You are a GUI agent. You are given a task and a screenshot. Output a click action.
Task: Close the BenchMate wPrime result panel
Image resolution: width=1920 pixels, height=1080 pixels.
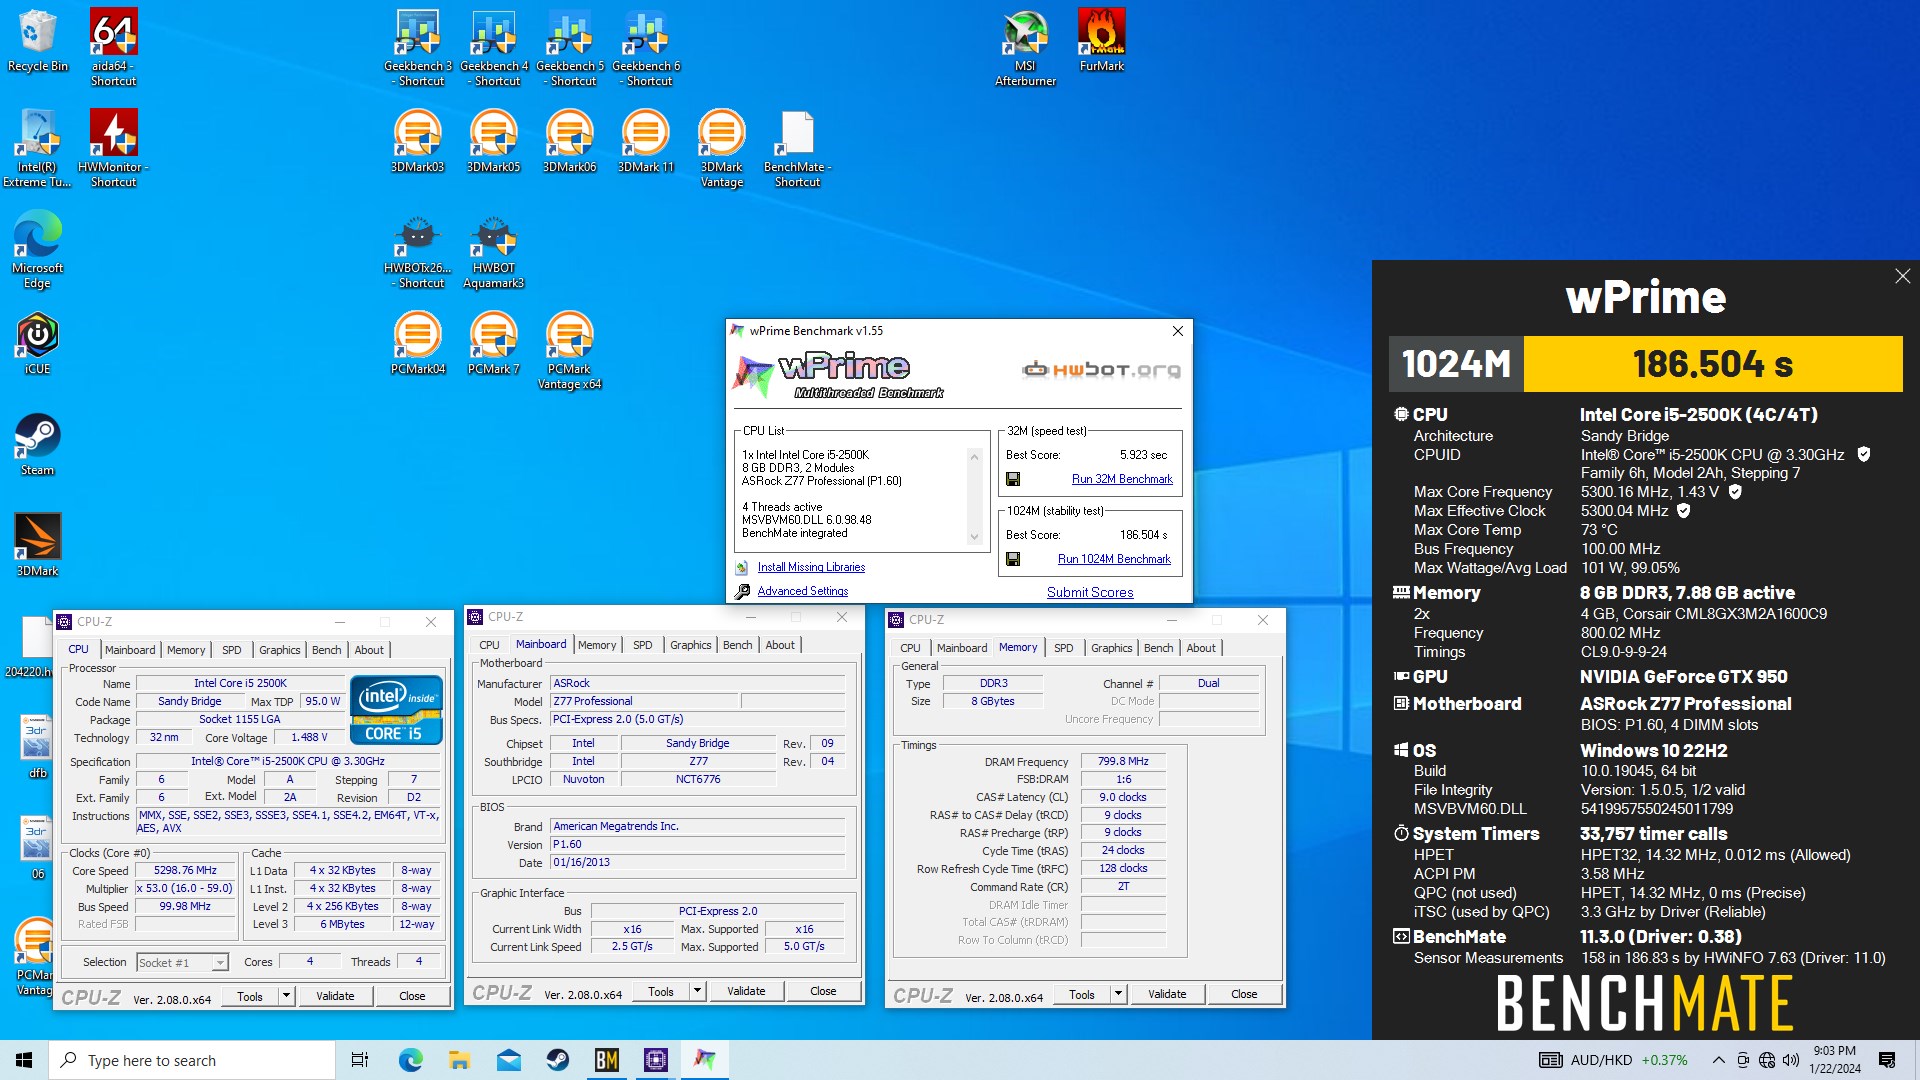[x=1902, y=276]
